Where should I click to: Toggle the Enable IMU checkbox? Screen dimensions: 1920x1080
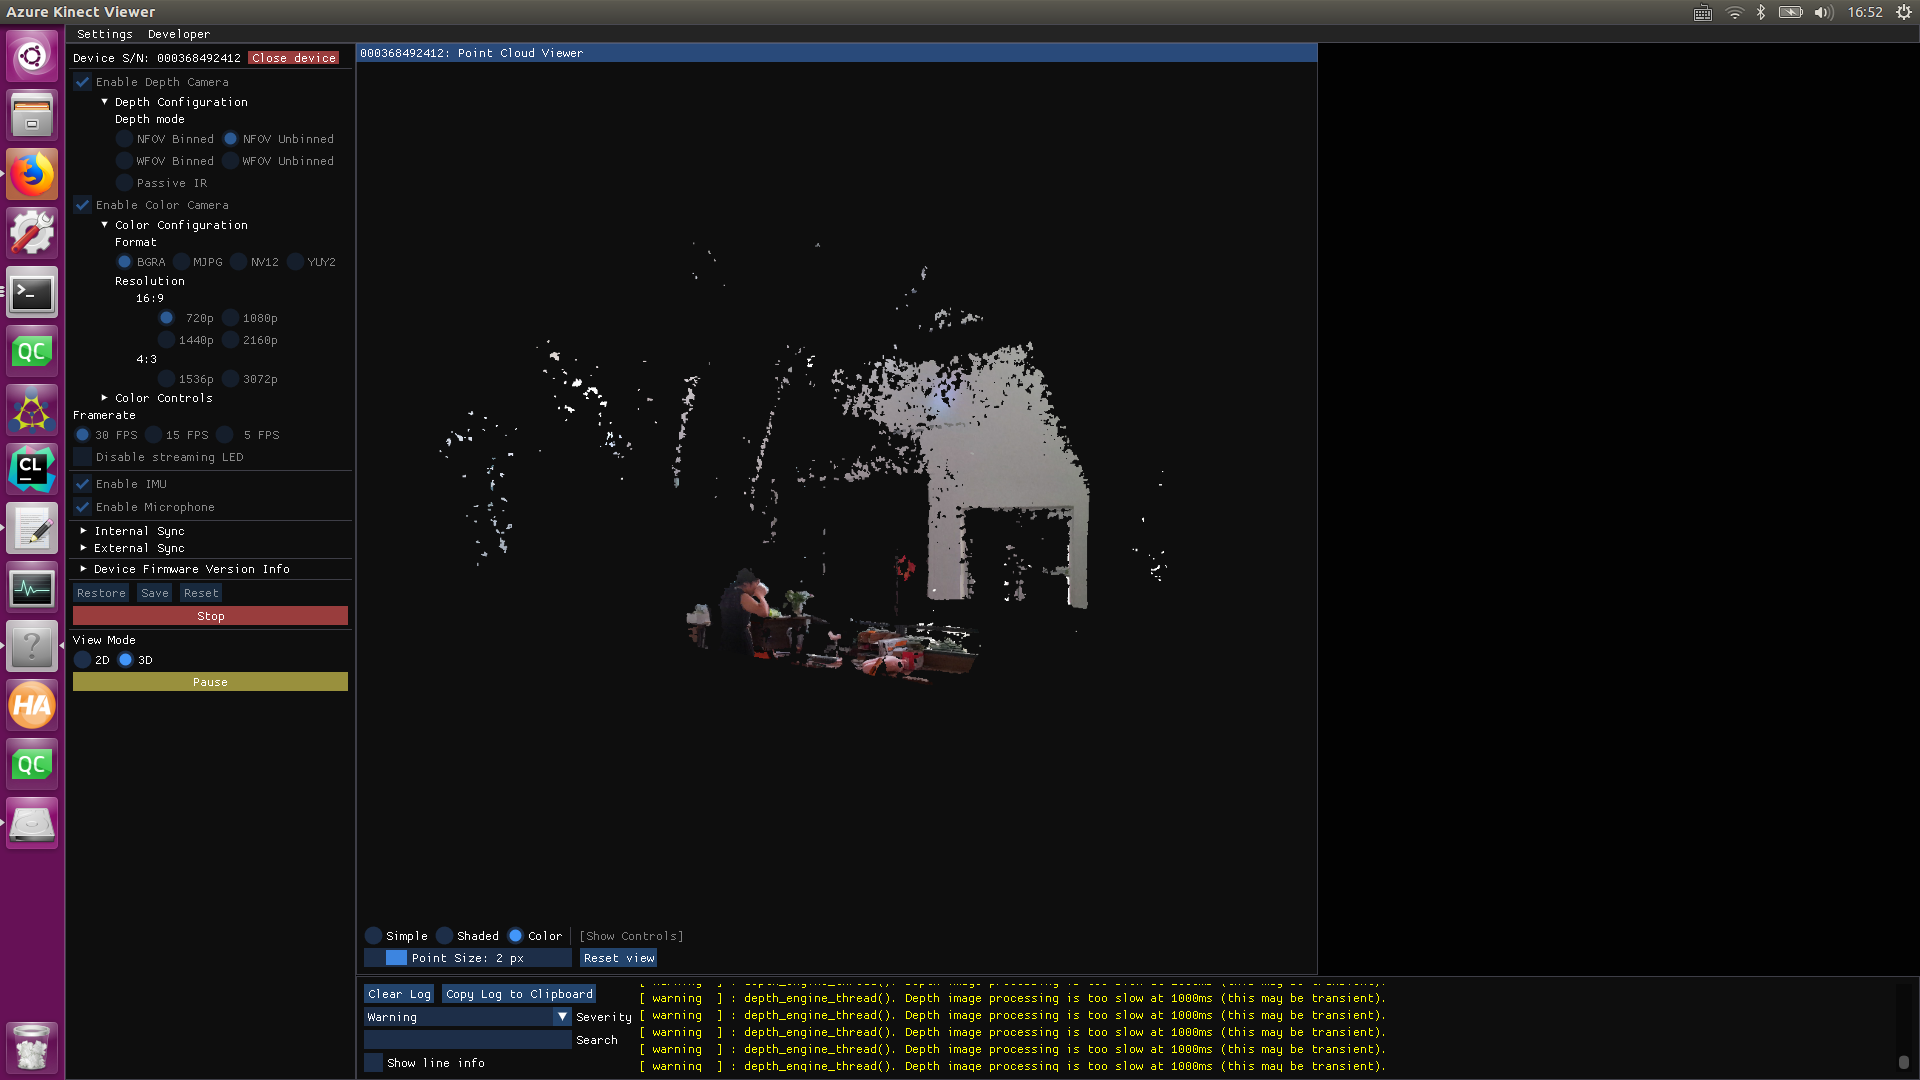[x=83, y=484]
